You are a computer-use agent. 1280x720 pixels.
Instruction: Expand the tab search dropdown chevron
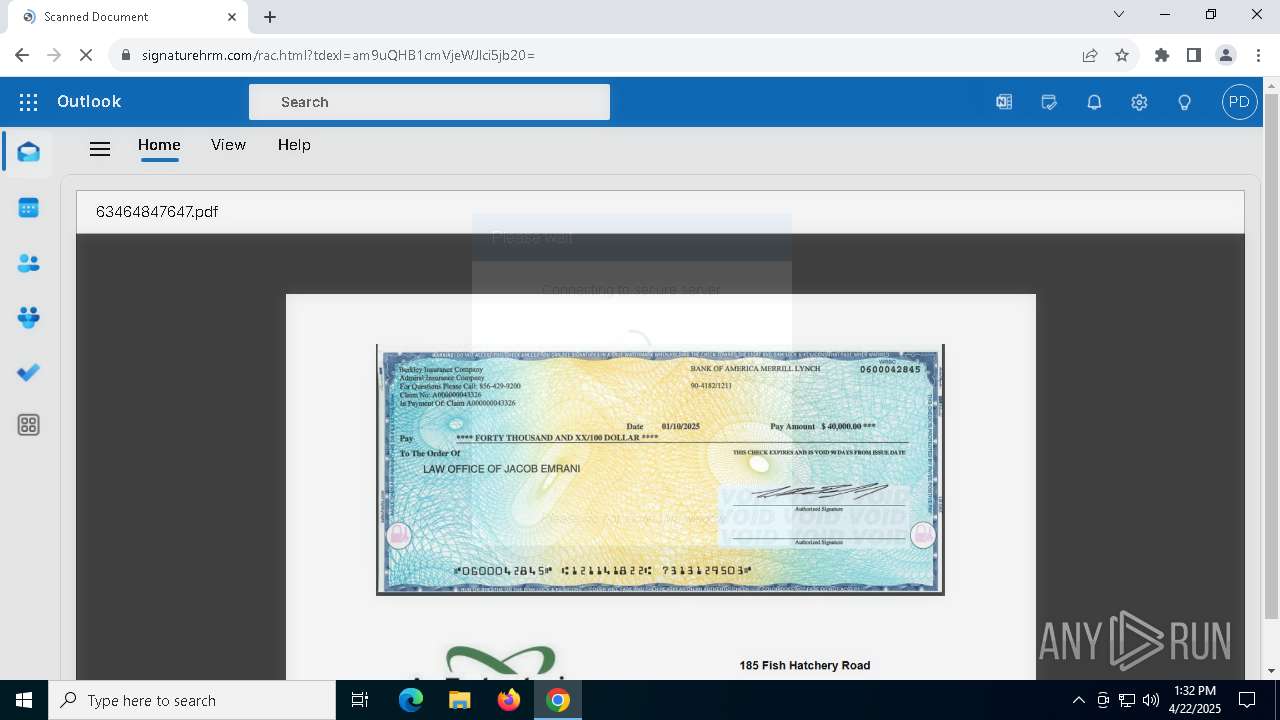tap(1119, 14)
